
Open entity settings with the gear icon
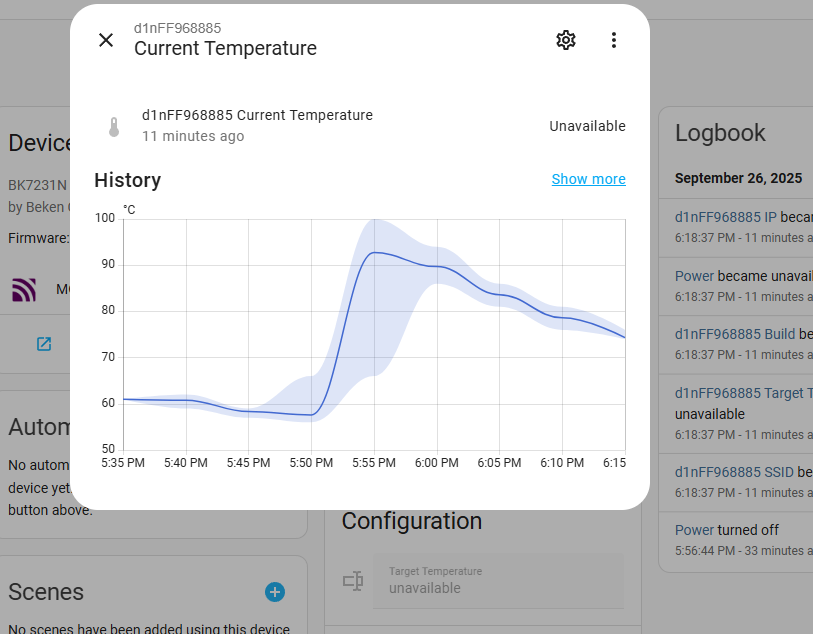566,40
